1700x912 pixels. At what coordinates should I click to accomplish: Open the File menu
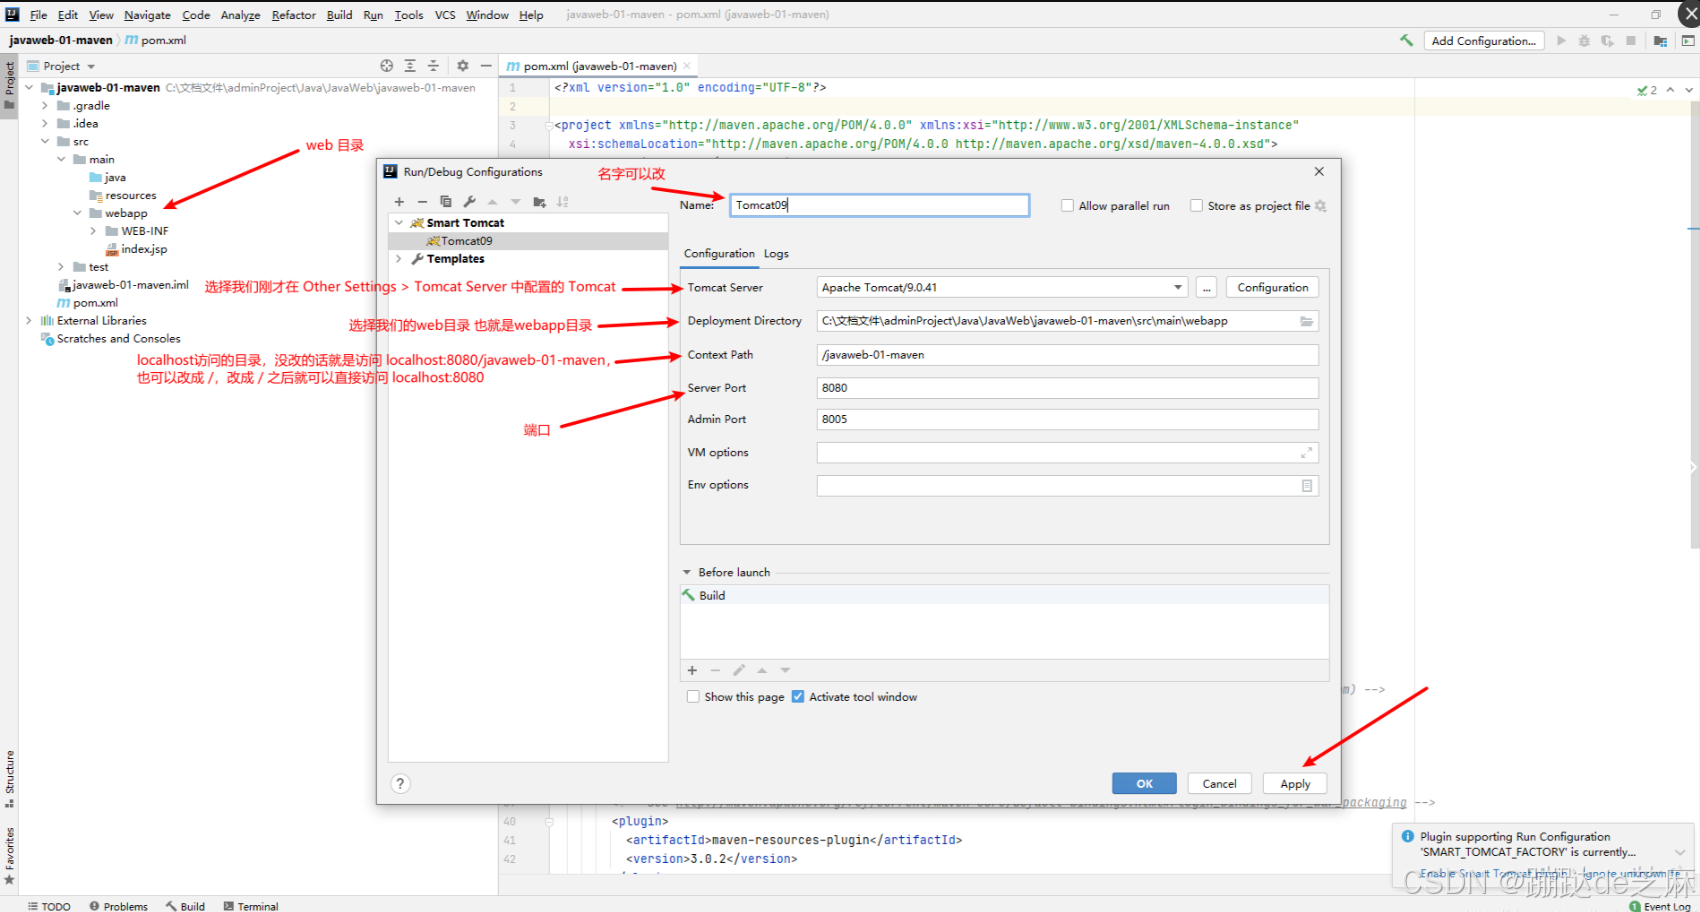(x=38, y=15)
